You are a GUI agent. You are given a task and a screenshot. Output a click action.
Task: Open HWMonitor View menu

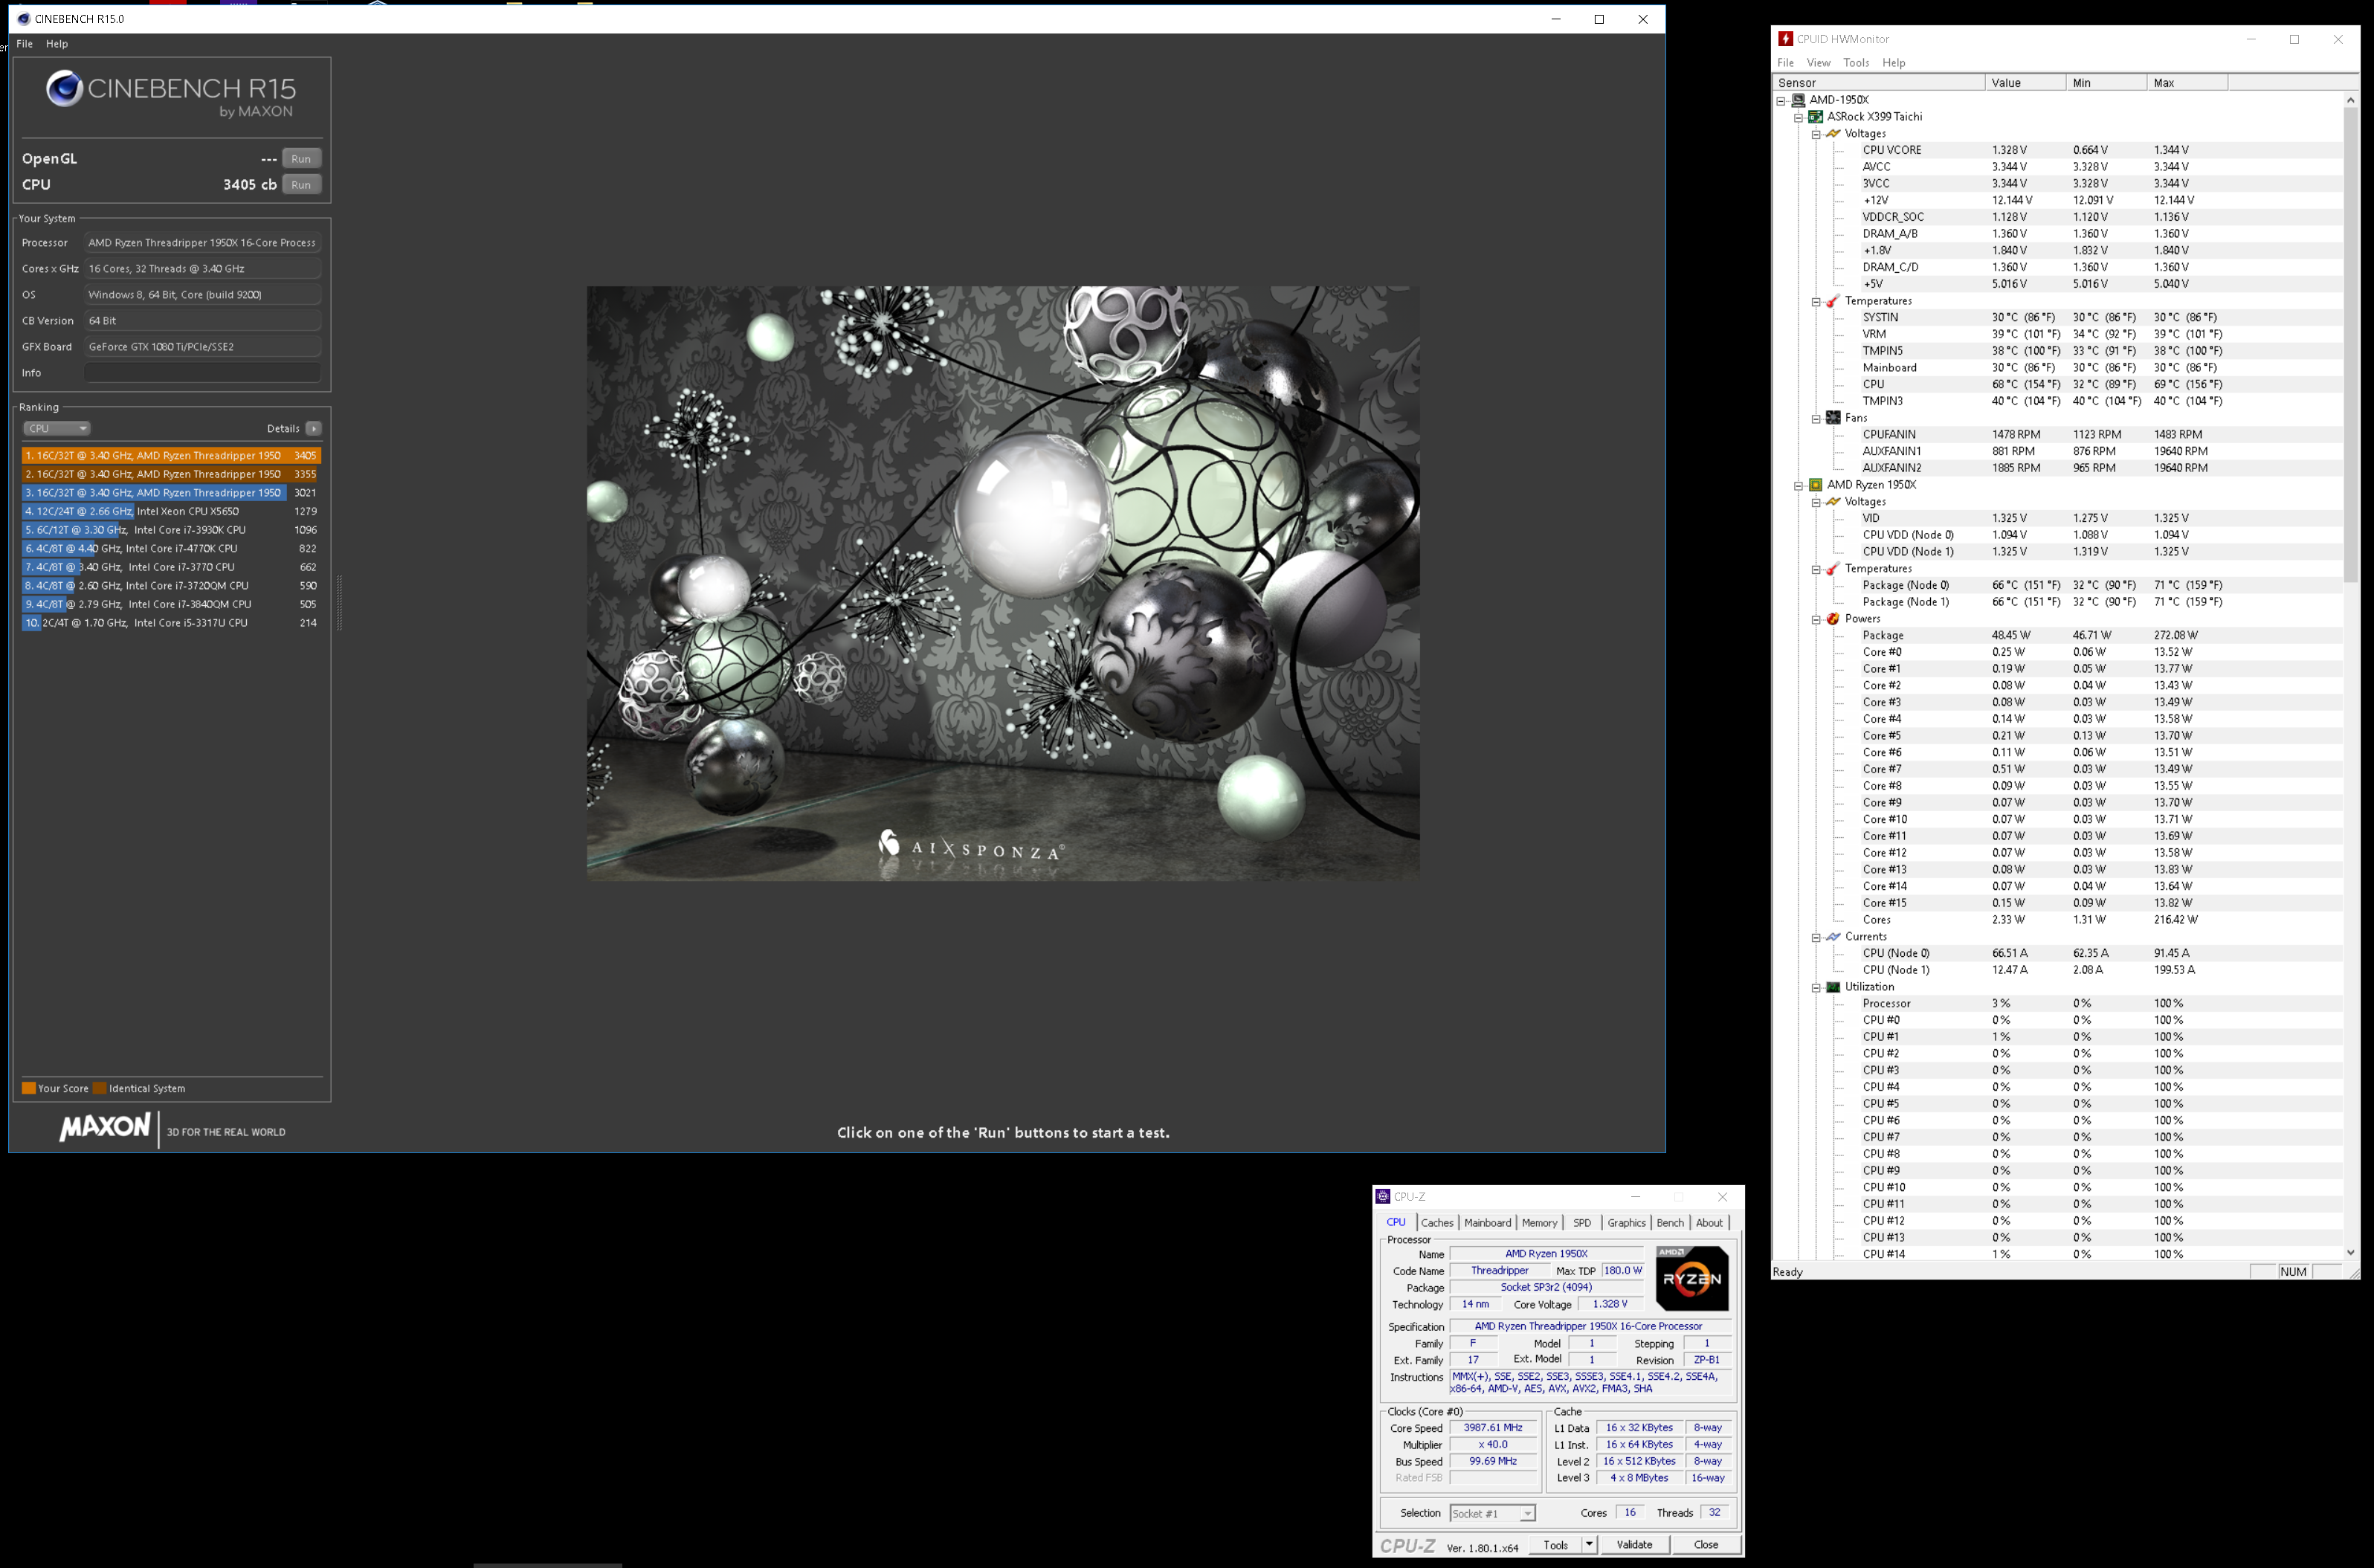(x=1818, y=63)
